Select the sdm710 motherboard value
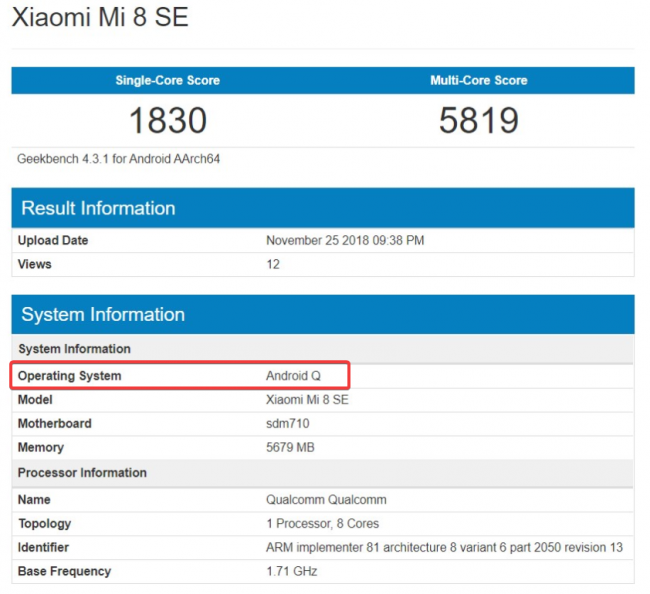Screen dimensions: 650x594 tap(288, 424)
